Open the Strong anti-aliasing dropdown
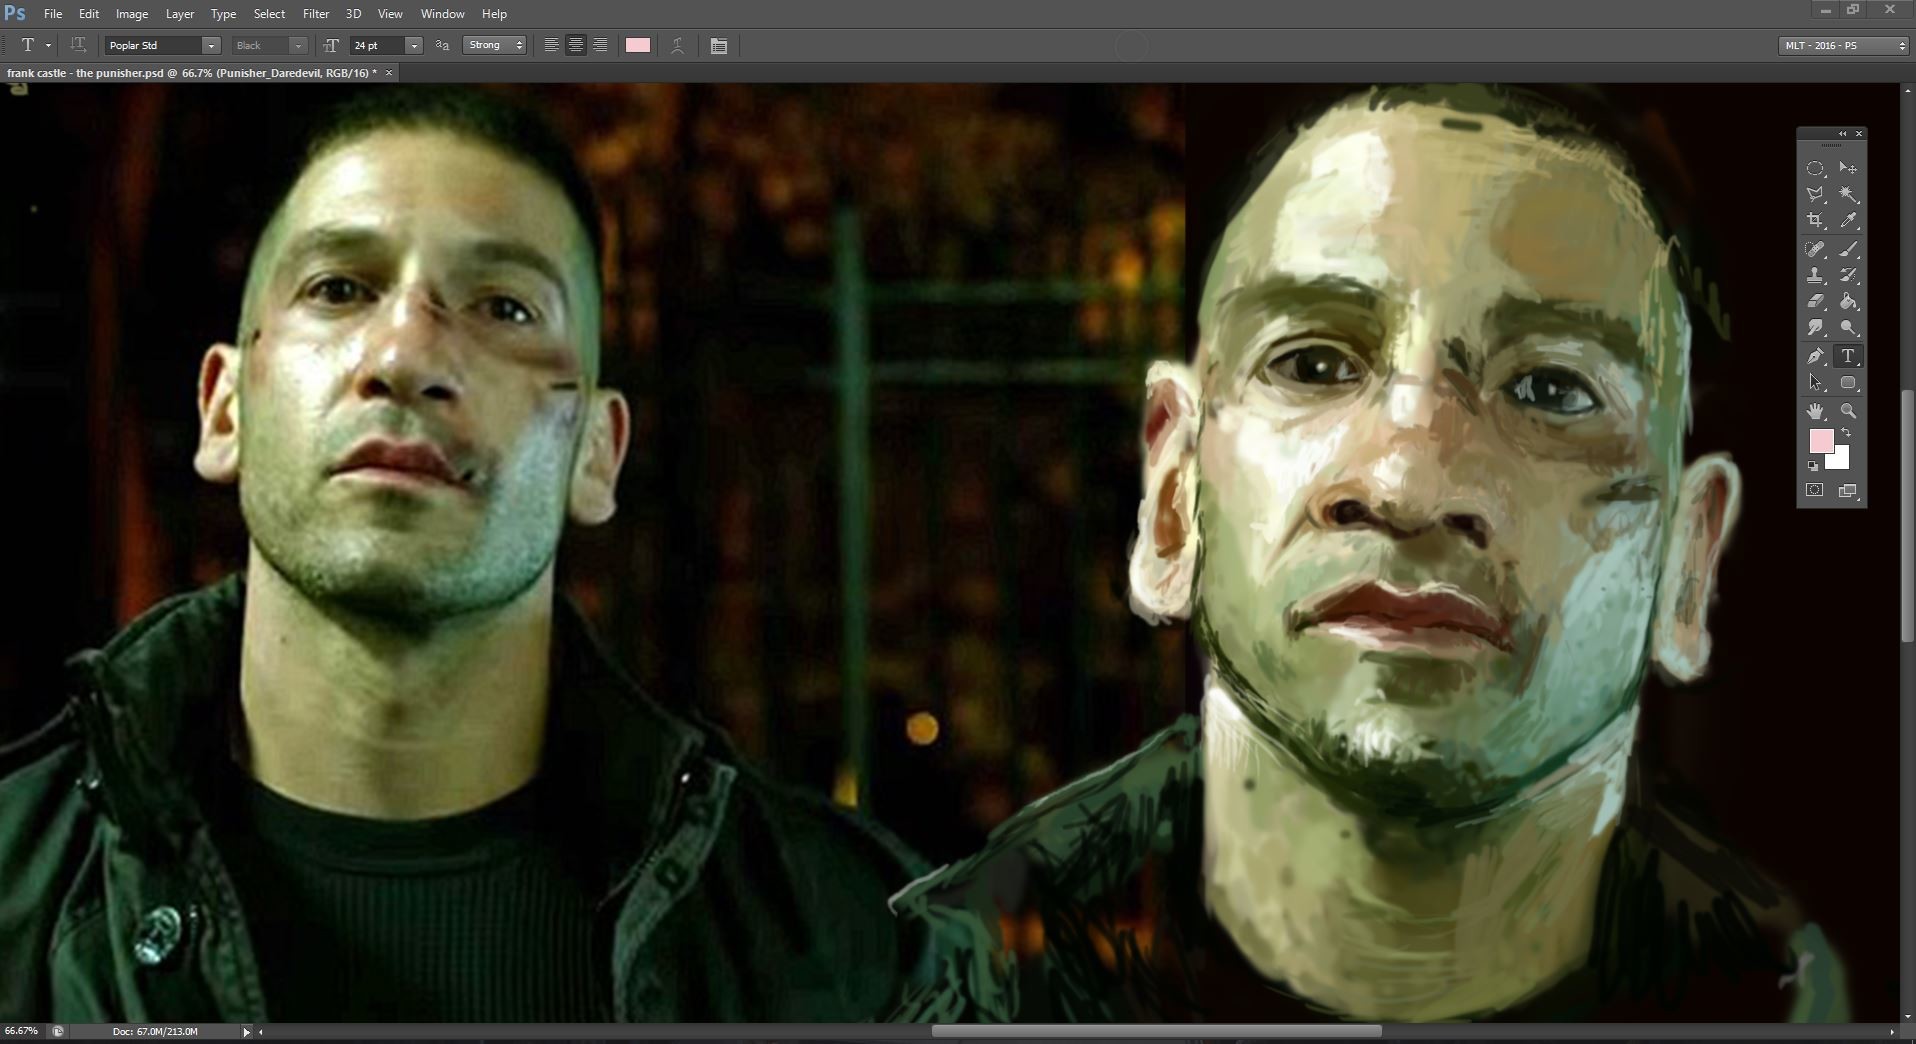The height and width of the screenshot is (1044, 1916). coord(494,45)
